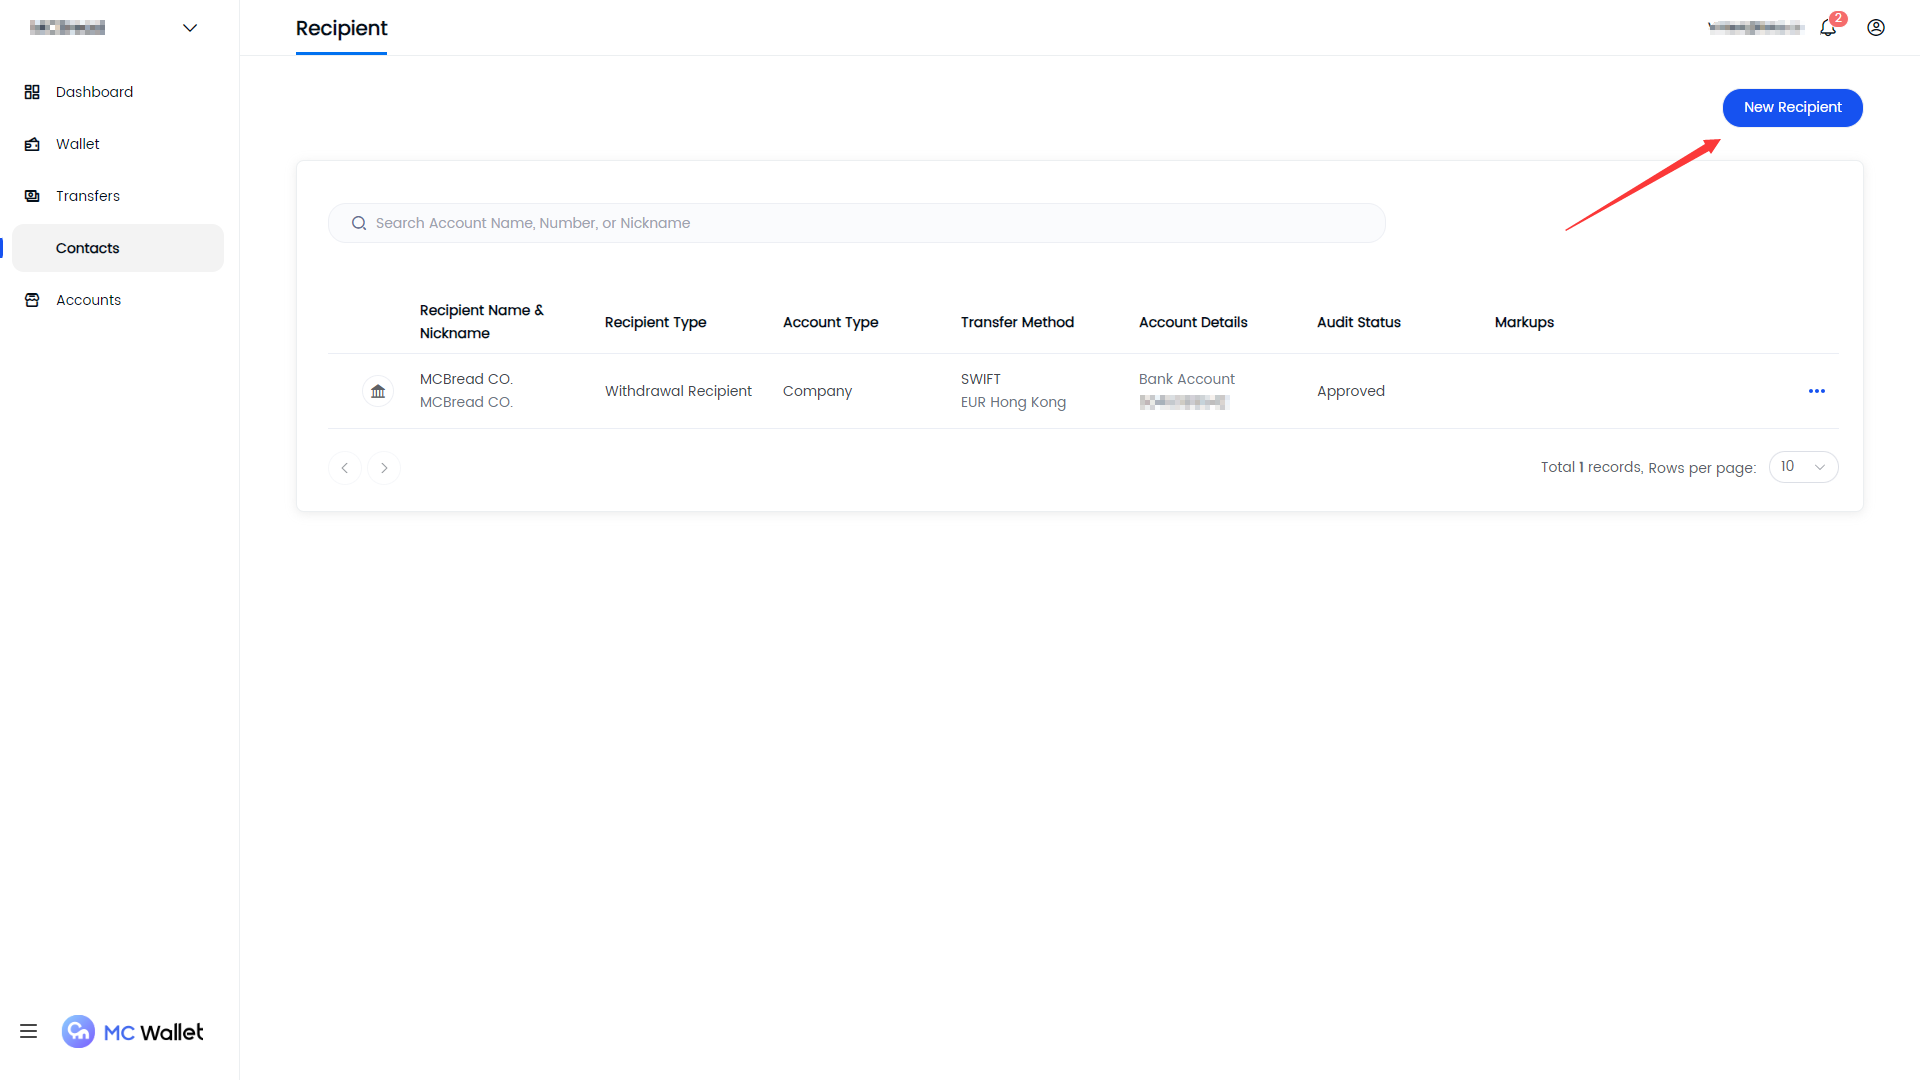
Task: Click the Dashboard grid icon
Action: tap(32, 92)
